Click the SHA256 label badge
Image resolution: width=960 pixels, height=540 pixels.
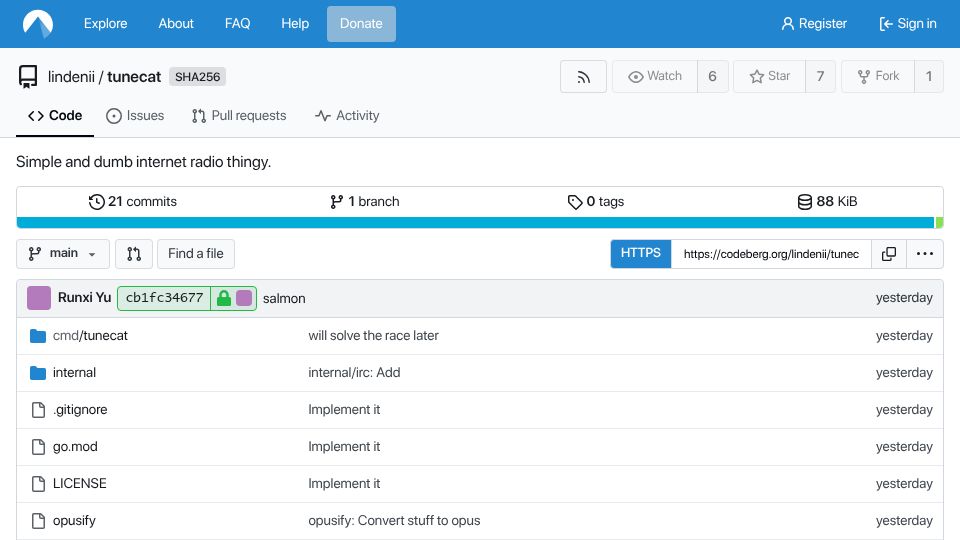(x=197, y=77)
